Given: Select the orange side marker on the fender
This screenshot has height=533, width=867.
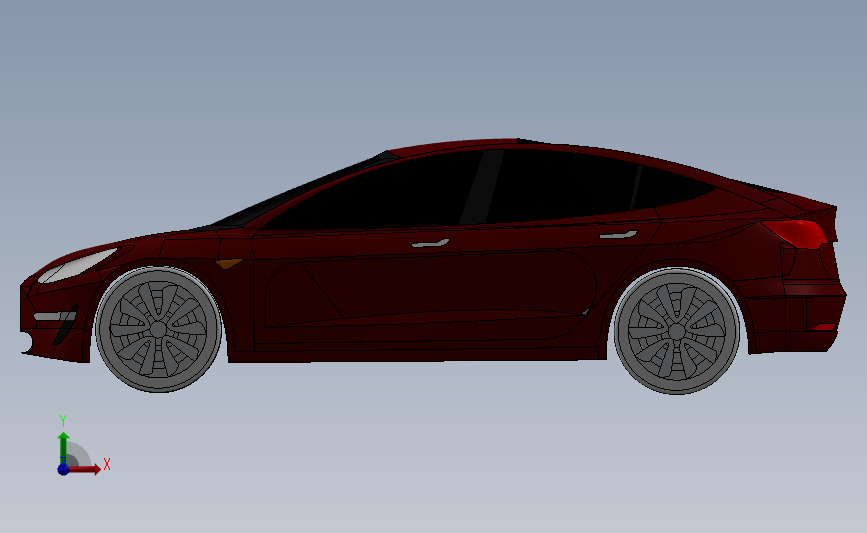Looking at the screenshot, I should [x=228, y=263].
